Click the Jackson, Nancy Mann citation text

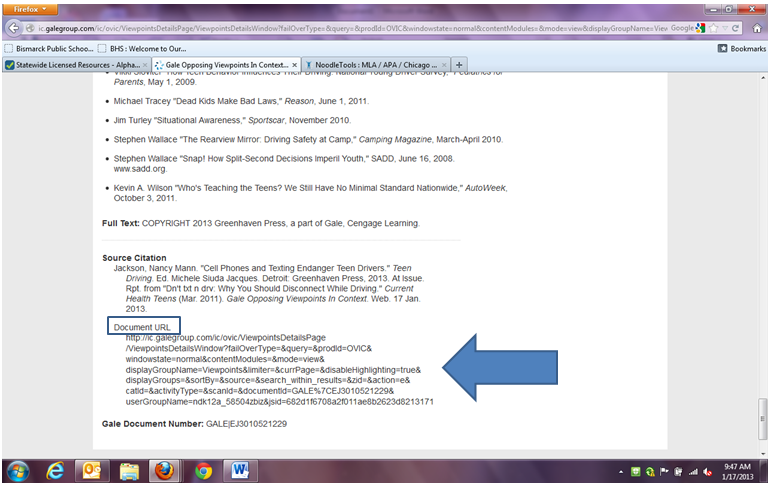[269, 289]
